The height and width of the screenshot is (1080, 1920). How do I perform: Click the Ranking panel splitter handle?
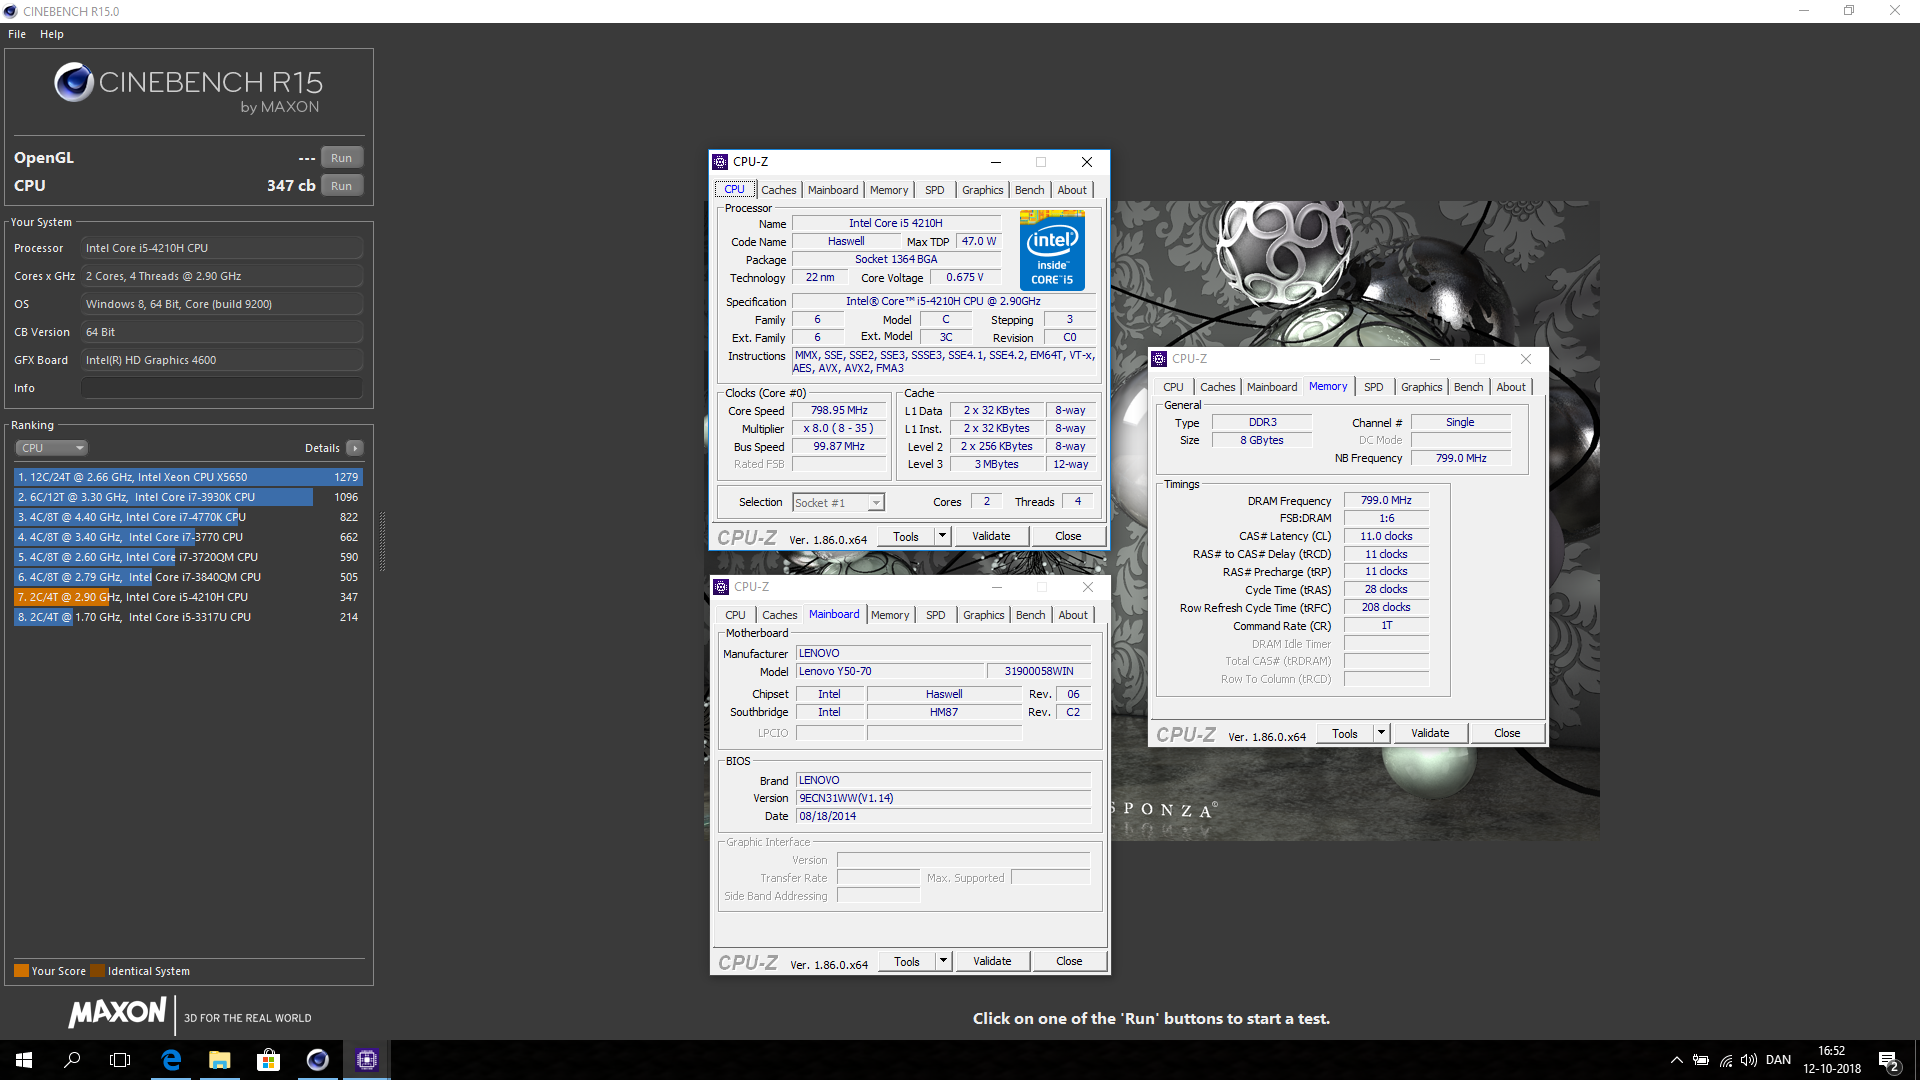382,543
